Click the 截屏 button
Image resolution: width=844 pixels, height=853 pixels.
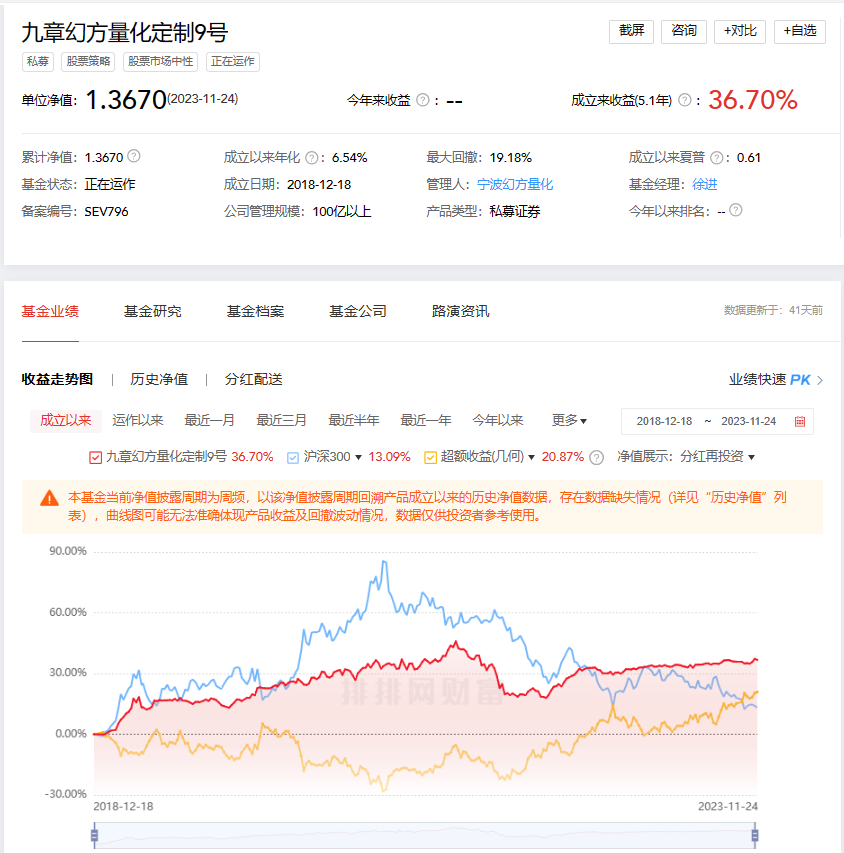(631, 31)
